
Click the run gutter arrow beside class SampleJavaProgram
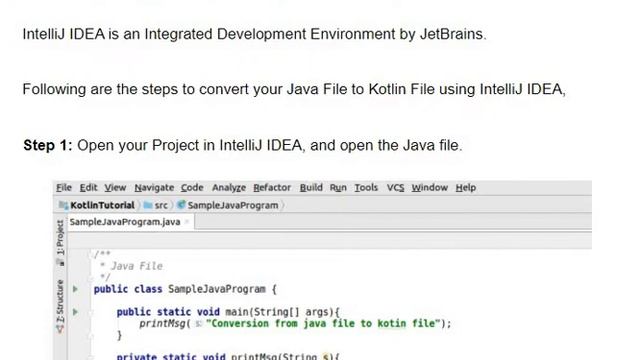(x=75, y=289)
